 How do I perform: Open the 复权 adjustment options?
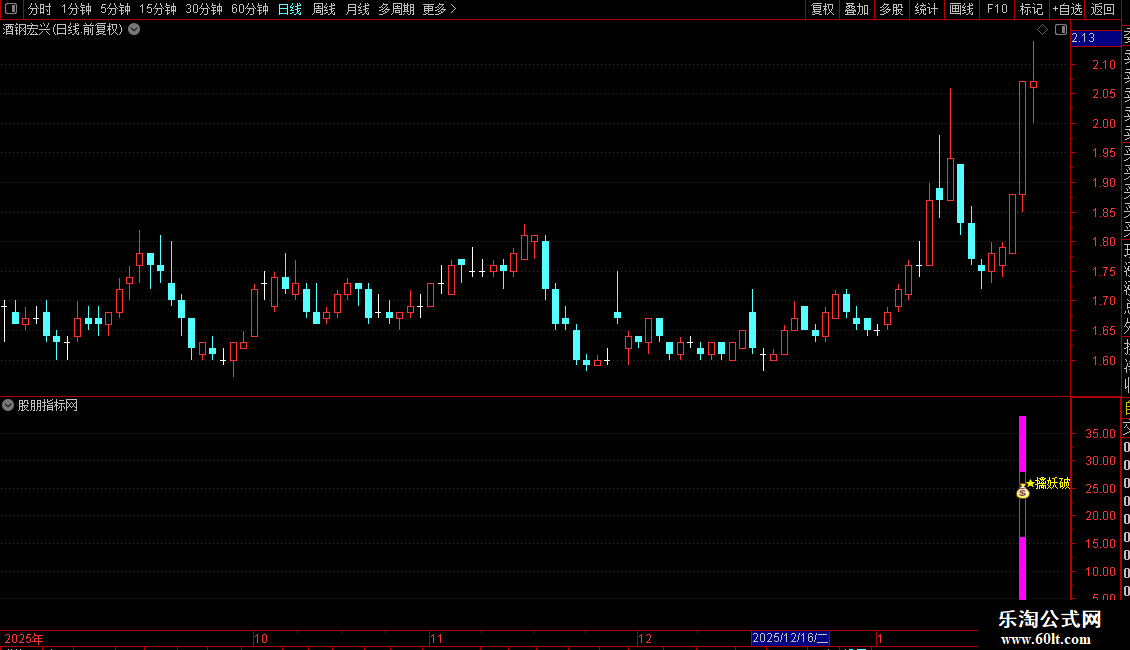pyautogui.click(x=822, y=9)
